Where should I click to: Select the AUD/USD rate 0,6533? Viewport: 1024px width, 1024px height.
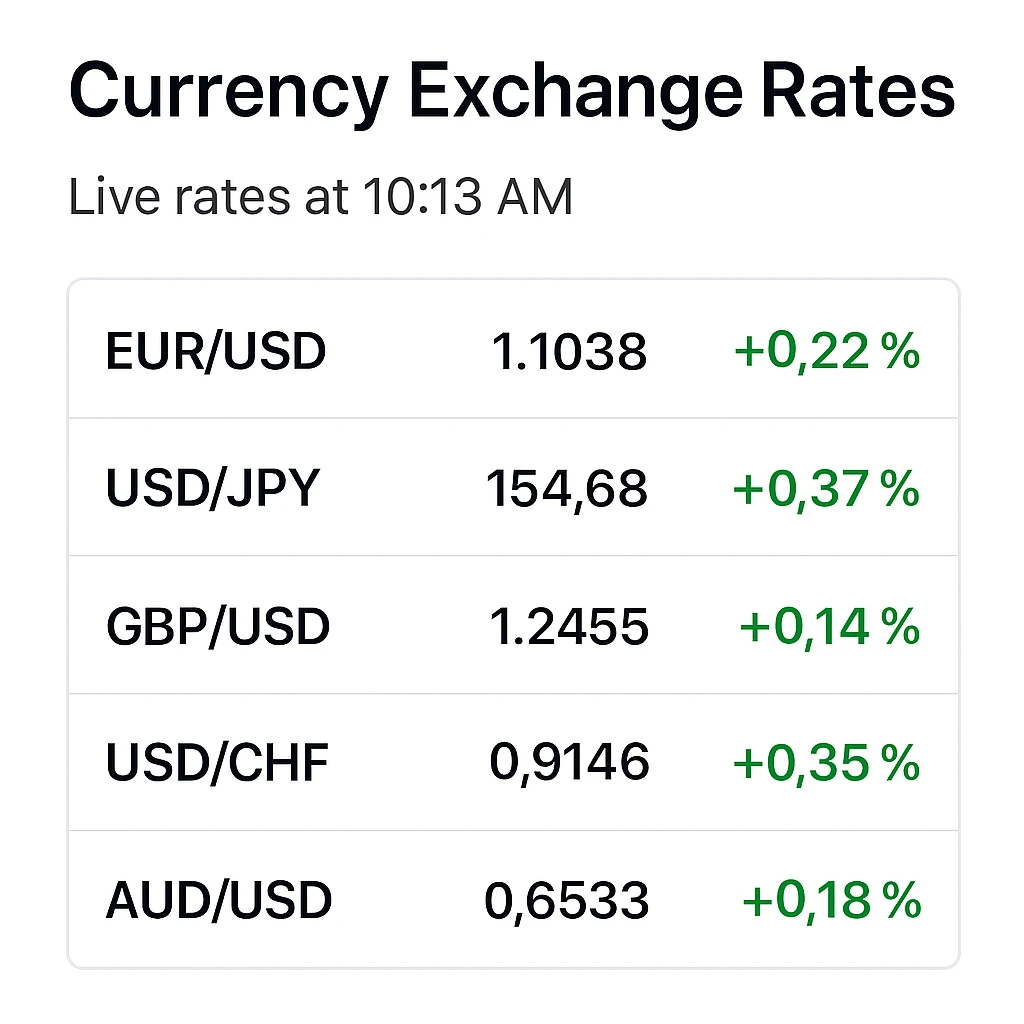567,901
